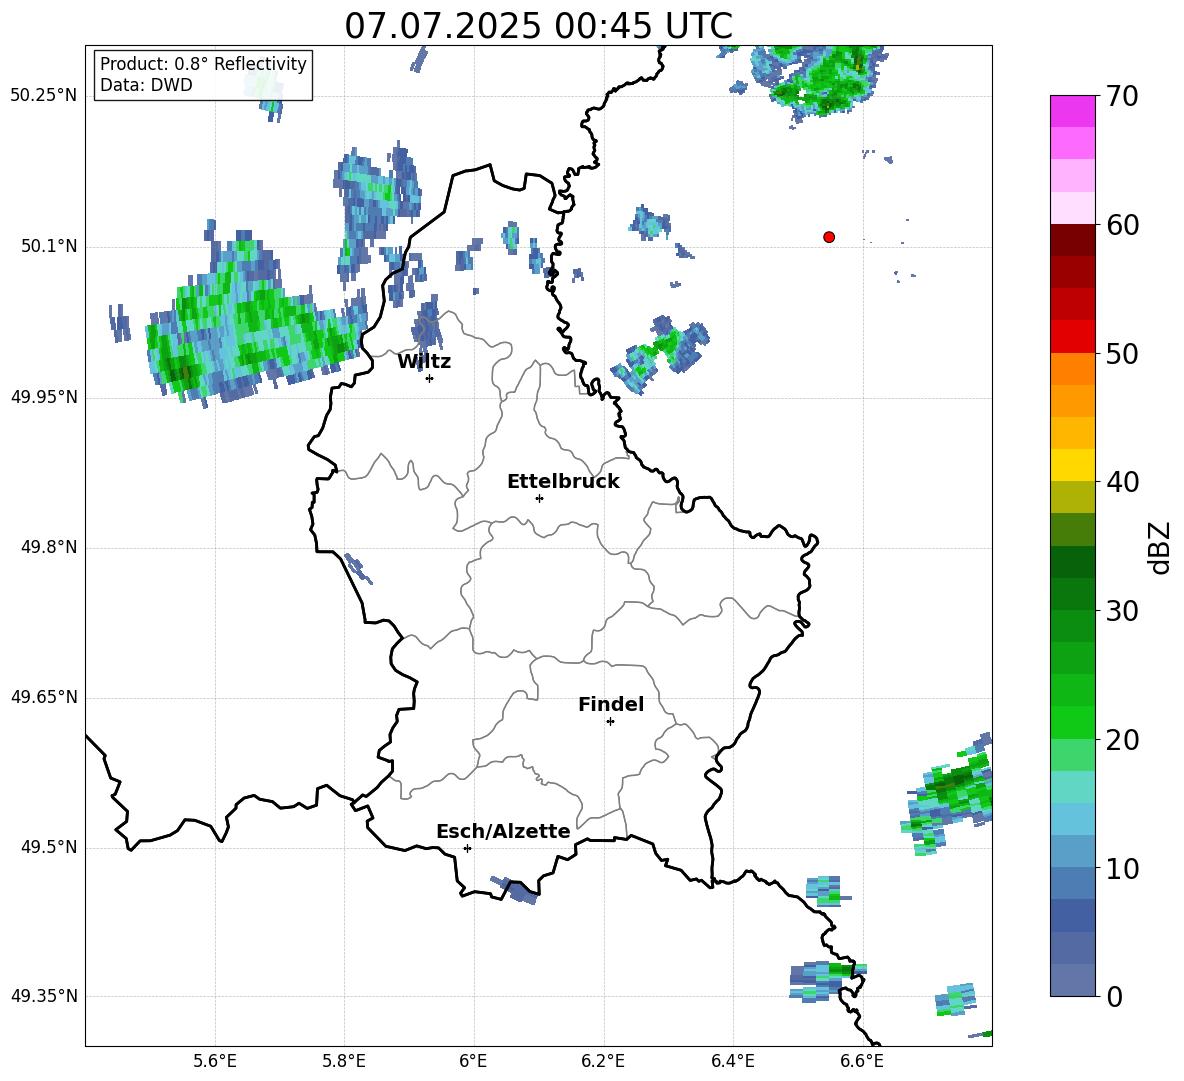
Task: Click the Ettelbruck city label
Action: 563,482
